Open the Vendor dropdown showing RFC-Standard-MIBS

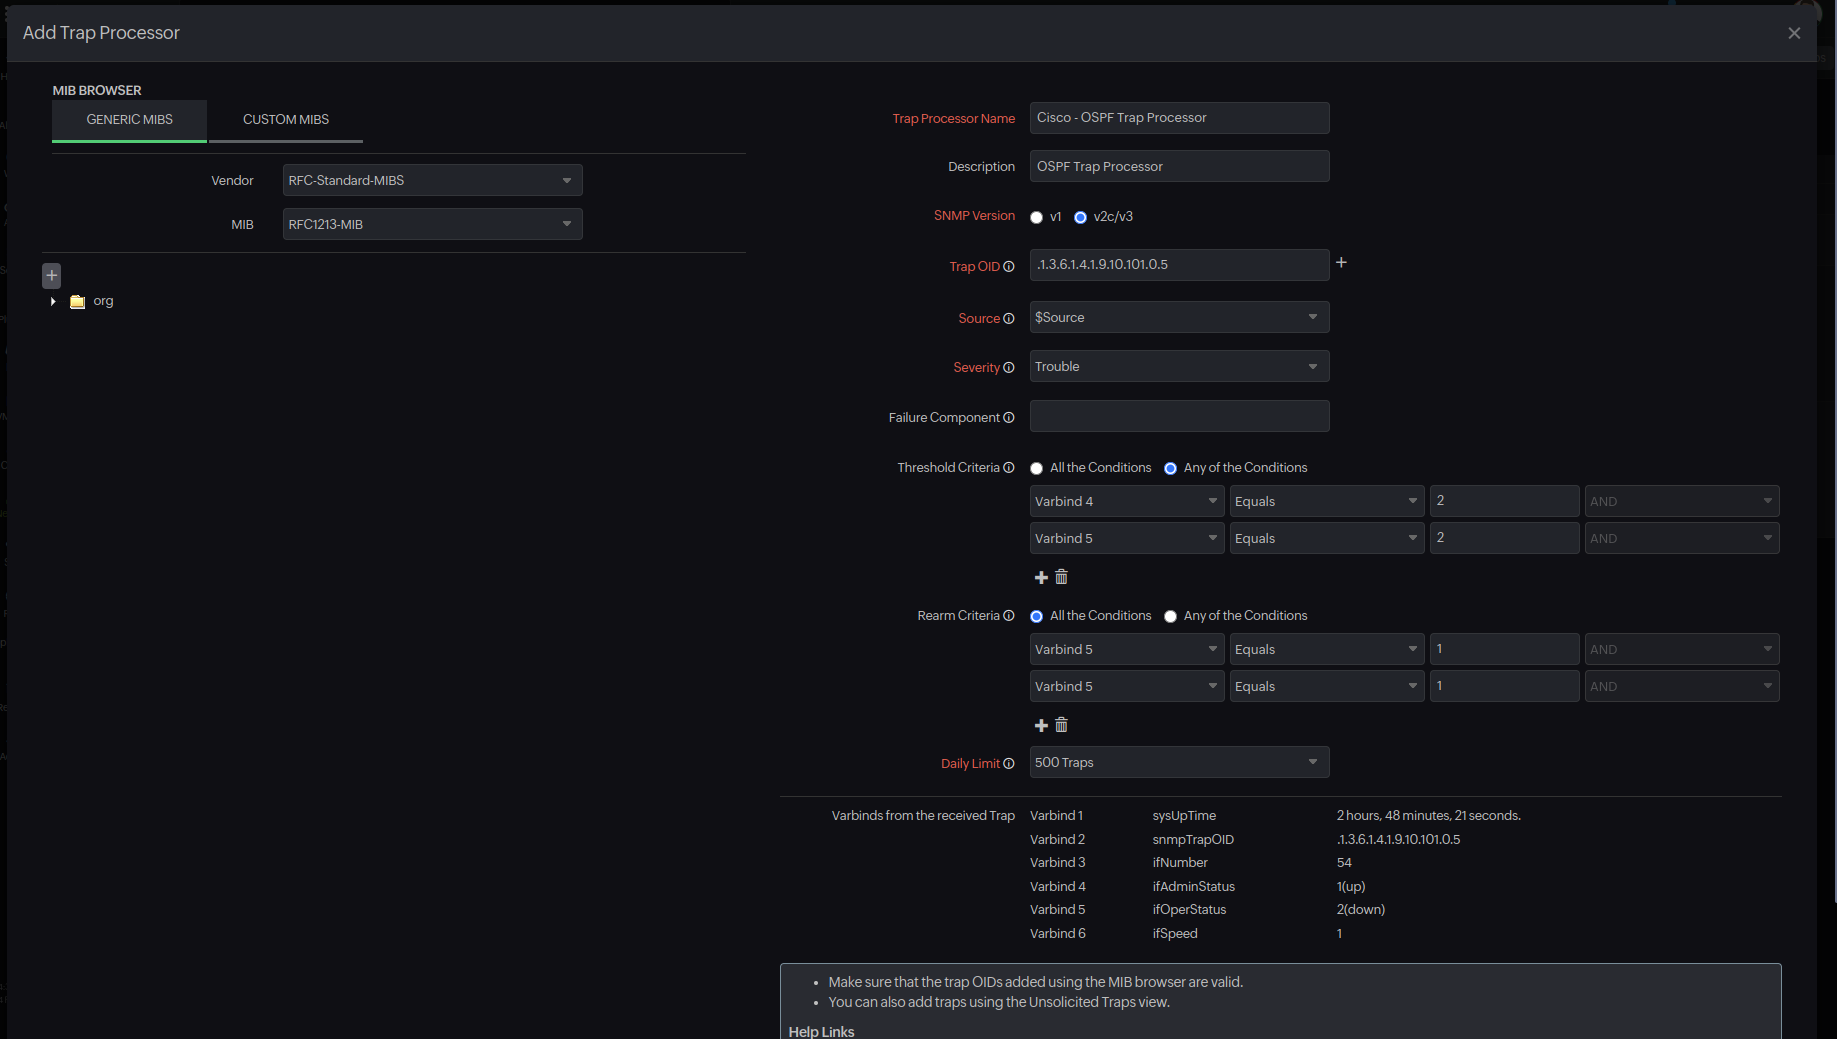(432, 181)
